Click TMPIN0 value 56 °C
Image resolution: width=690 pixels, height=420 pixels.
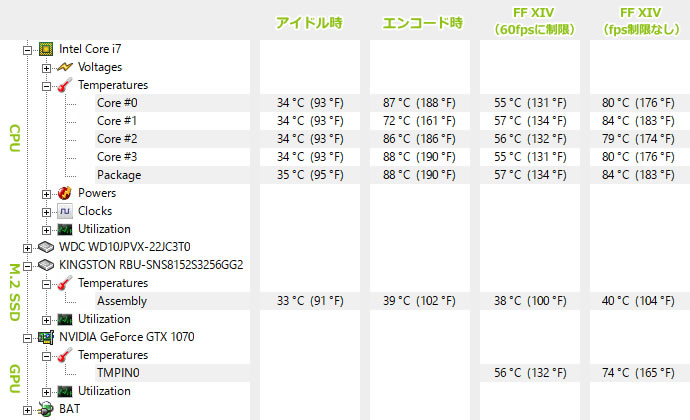click(530, 373)
